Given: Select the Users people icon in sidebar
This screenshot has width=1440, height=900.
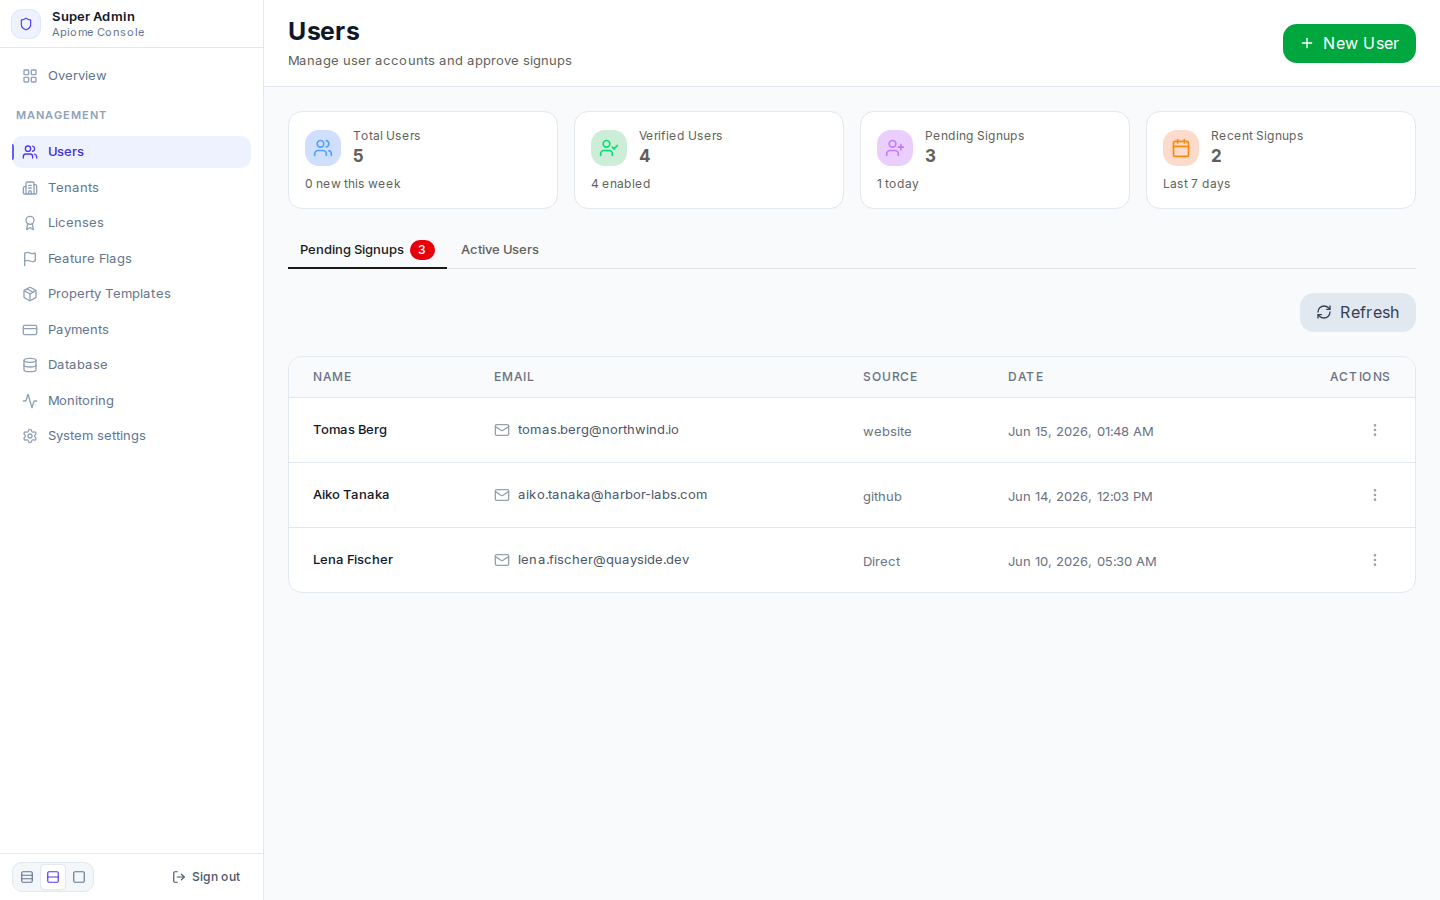Looking at the screenshot, I should (30, 152).
